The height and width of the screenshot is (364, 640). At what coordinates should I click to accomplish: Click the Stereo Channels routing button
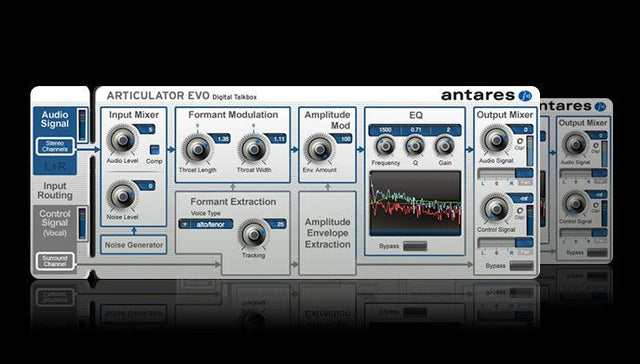click(x=55, y=146)
